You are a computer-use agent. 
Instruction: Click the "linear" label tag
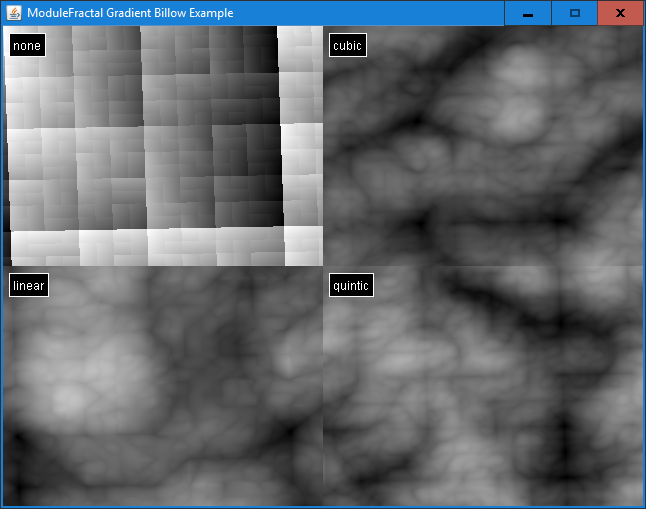coord(29,286)
